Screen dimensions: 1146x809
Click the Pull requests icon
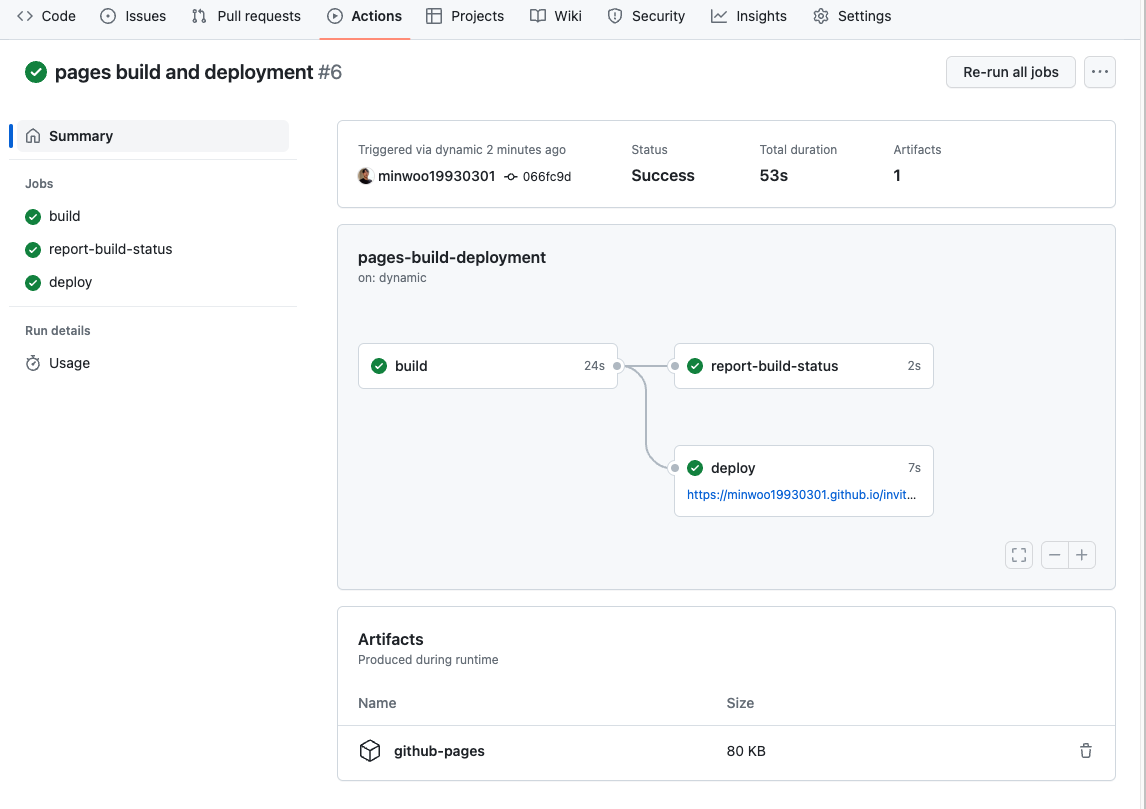tap(199, 16)
